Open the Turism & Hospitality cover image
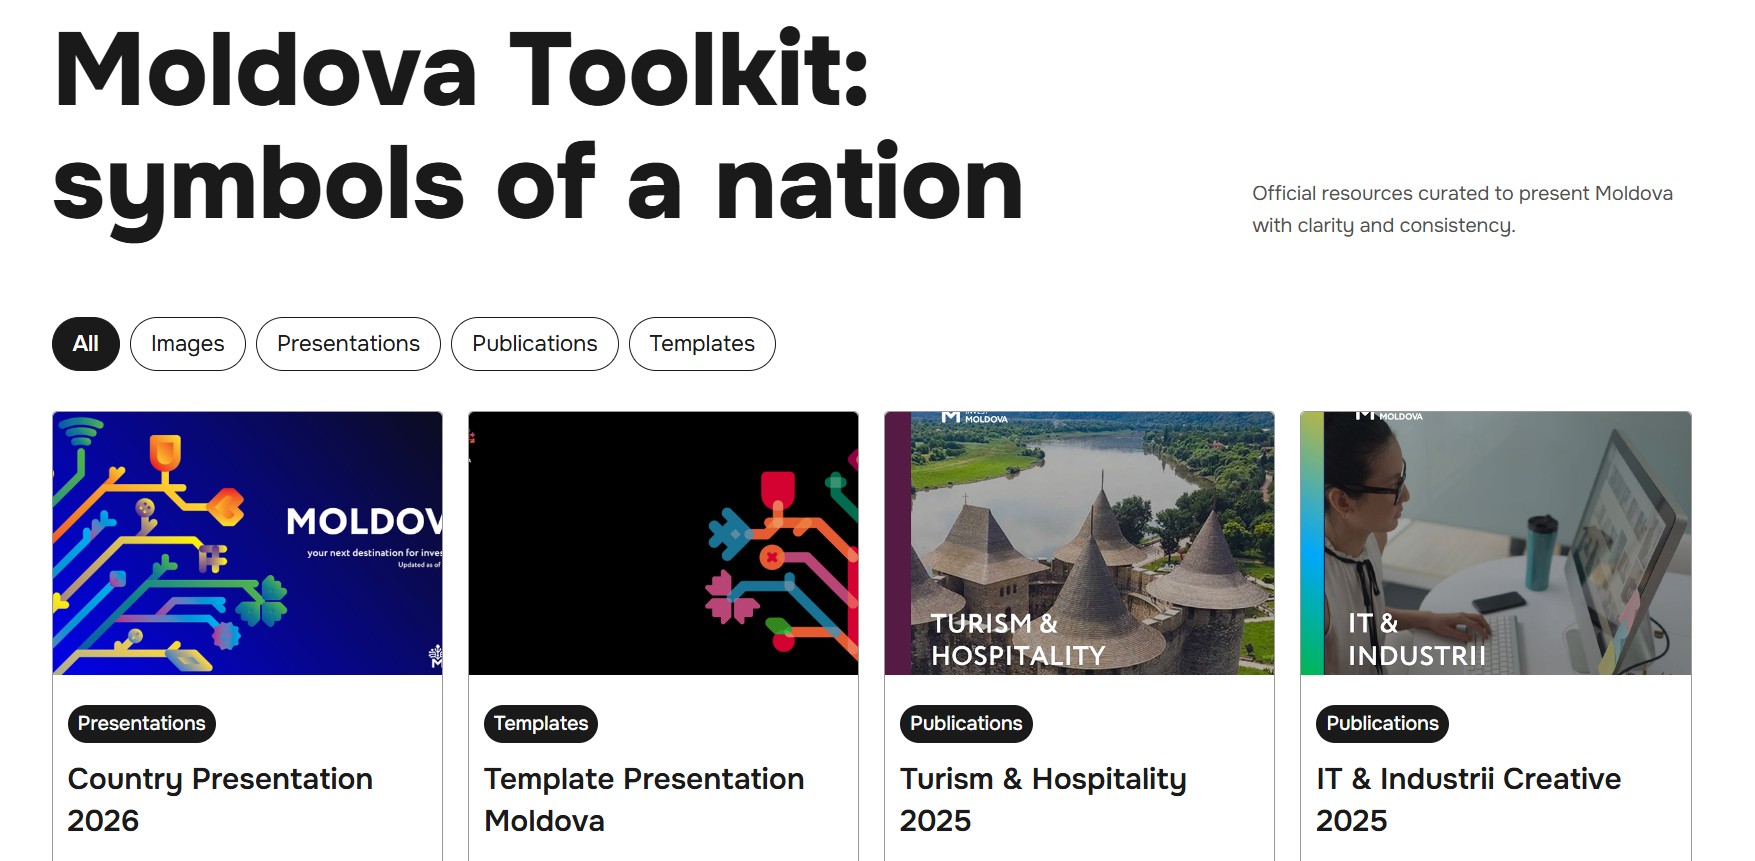Screen dimensions: 1755x861 (x=1079, y=543)
